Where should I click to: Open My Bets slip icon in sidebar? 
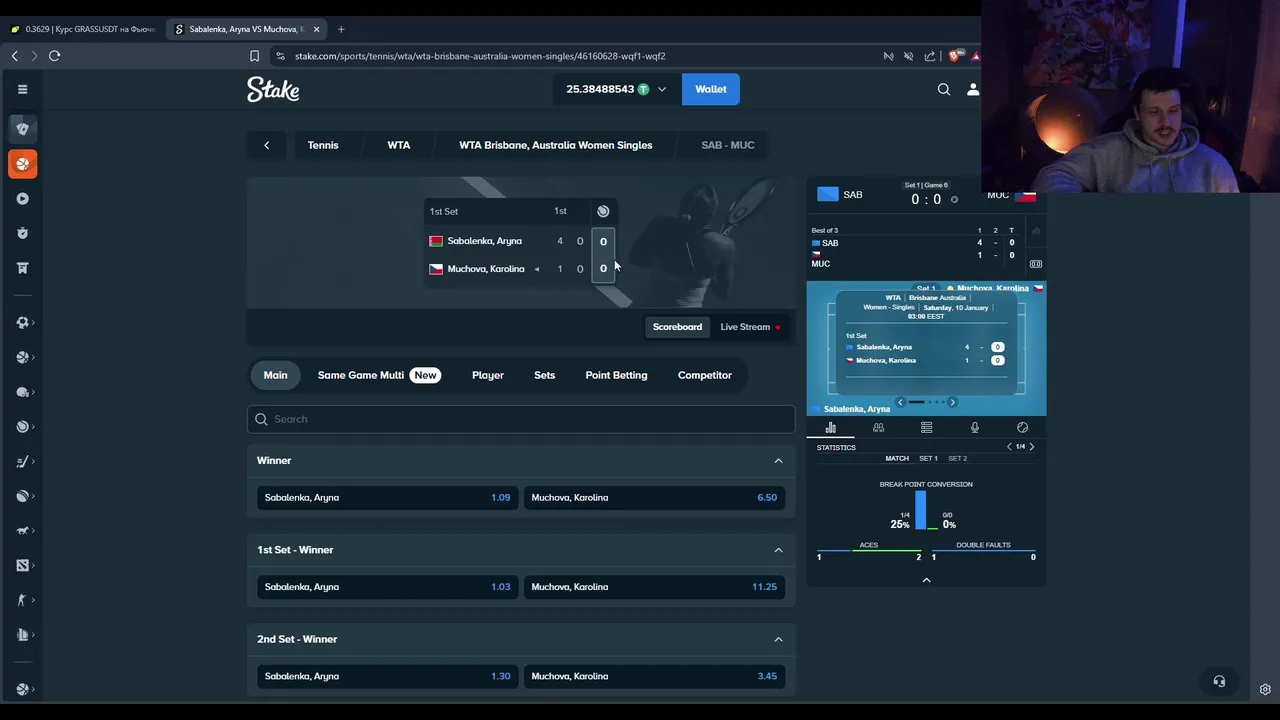click(x=22, y=268)
